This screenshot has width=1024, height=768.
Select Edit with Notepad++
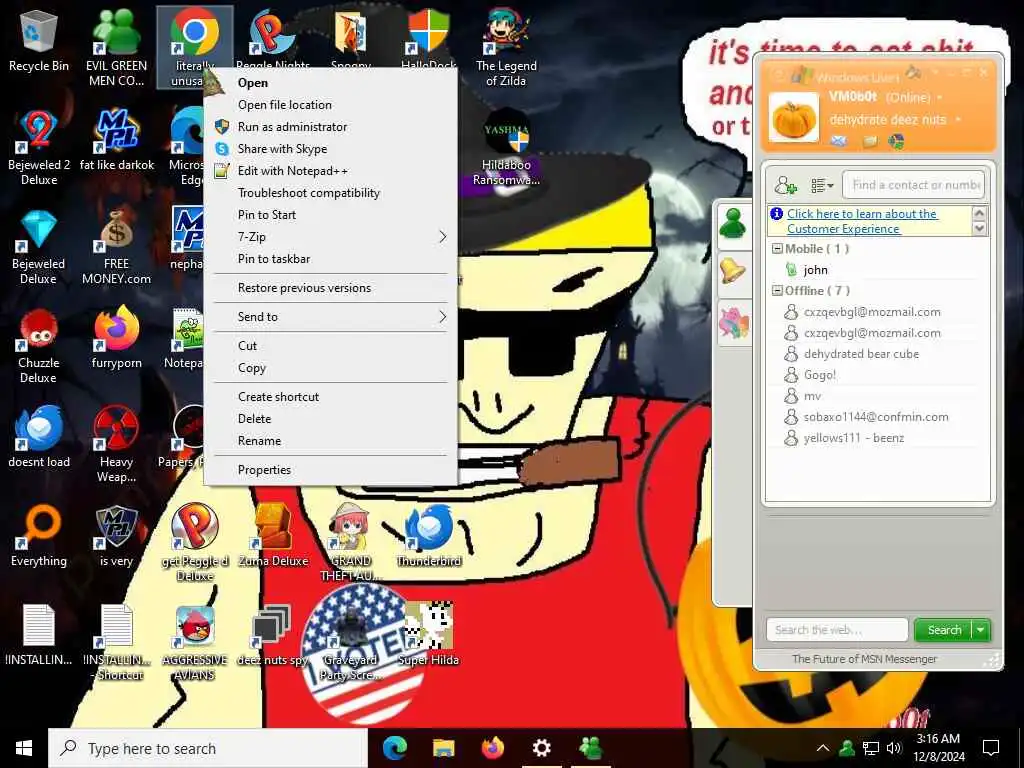(x=293, y=171)
